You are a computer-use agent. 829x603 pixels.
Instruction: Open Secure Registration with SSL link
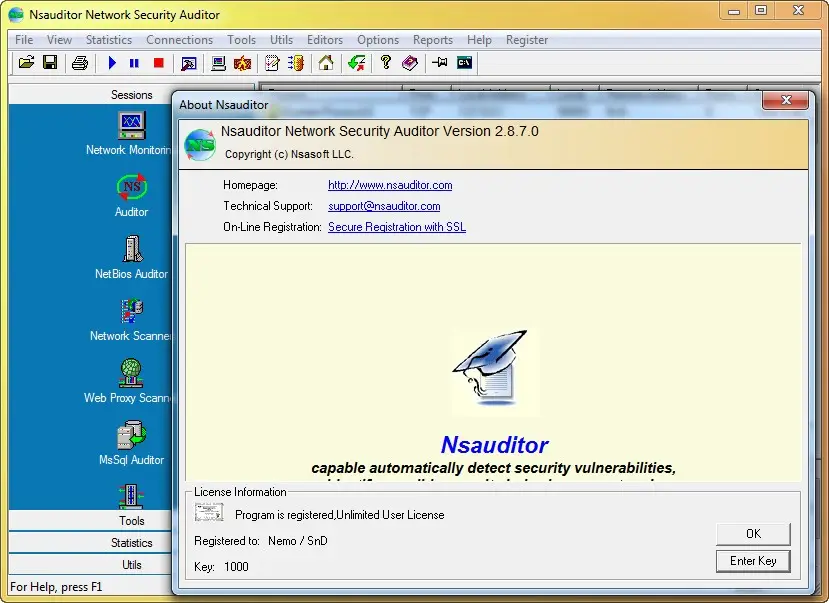click(x=397, y=227)
